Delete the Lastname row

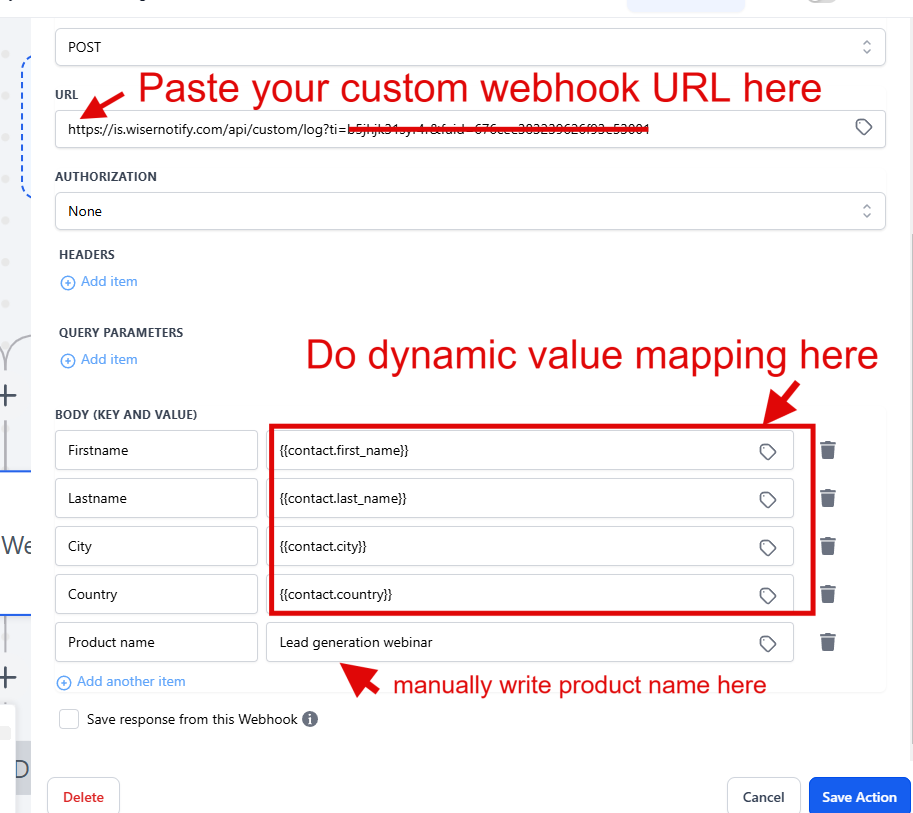(828, 498)
